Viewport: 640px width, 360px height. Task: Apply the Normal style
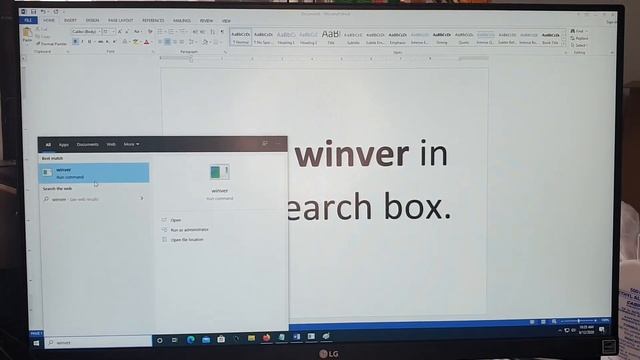[x=241, y=37]
